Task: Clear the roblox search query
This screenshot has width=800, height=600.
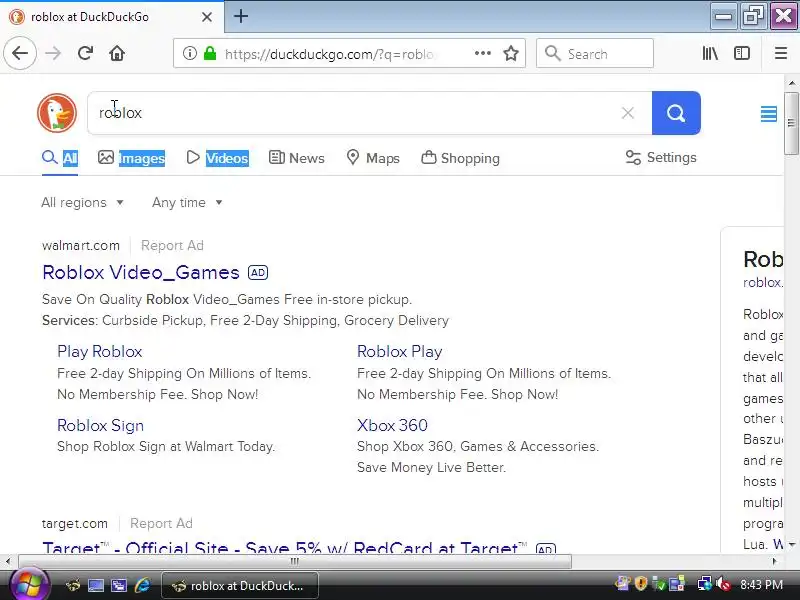Action: [x=628, y=113]
